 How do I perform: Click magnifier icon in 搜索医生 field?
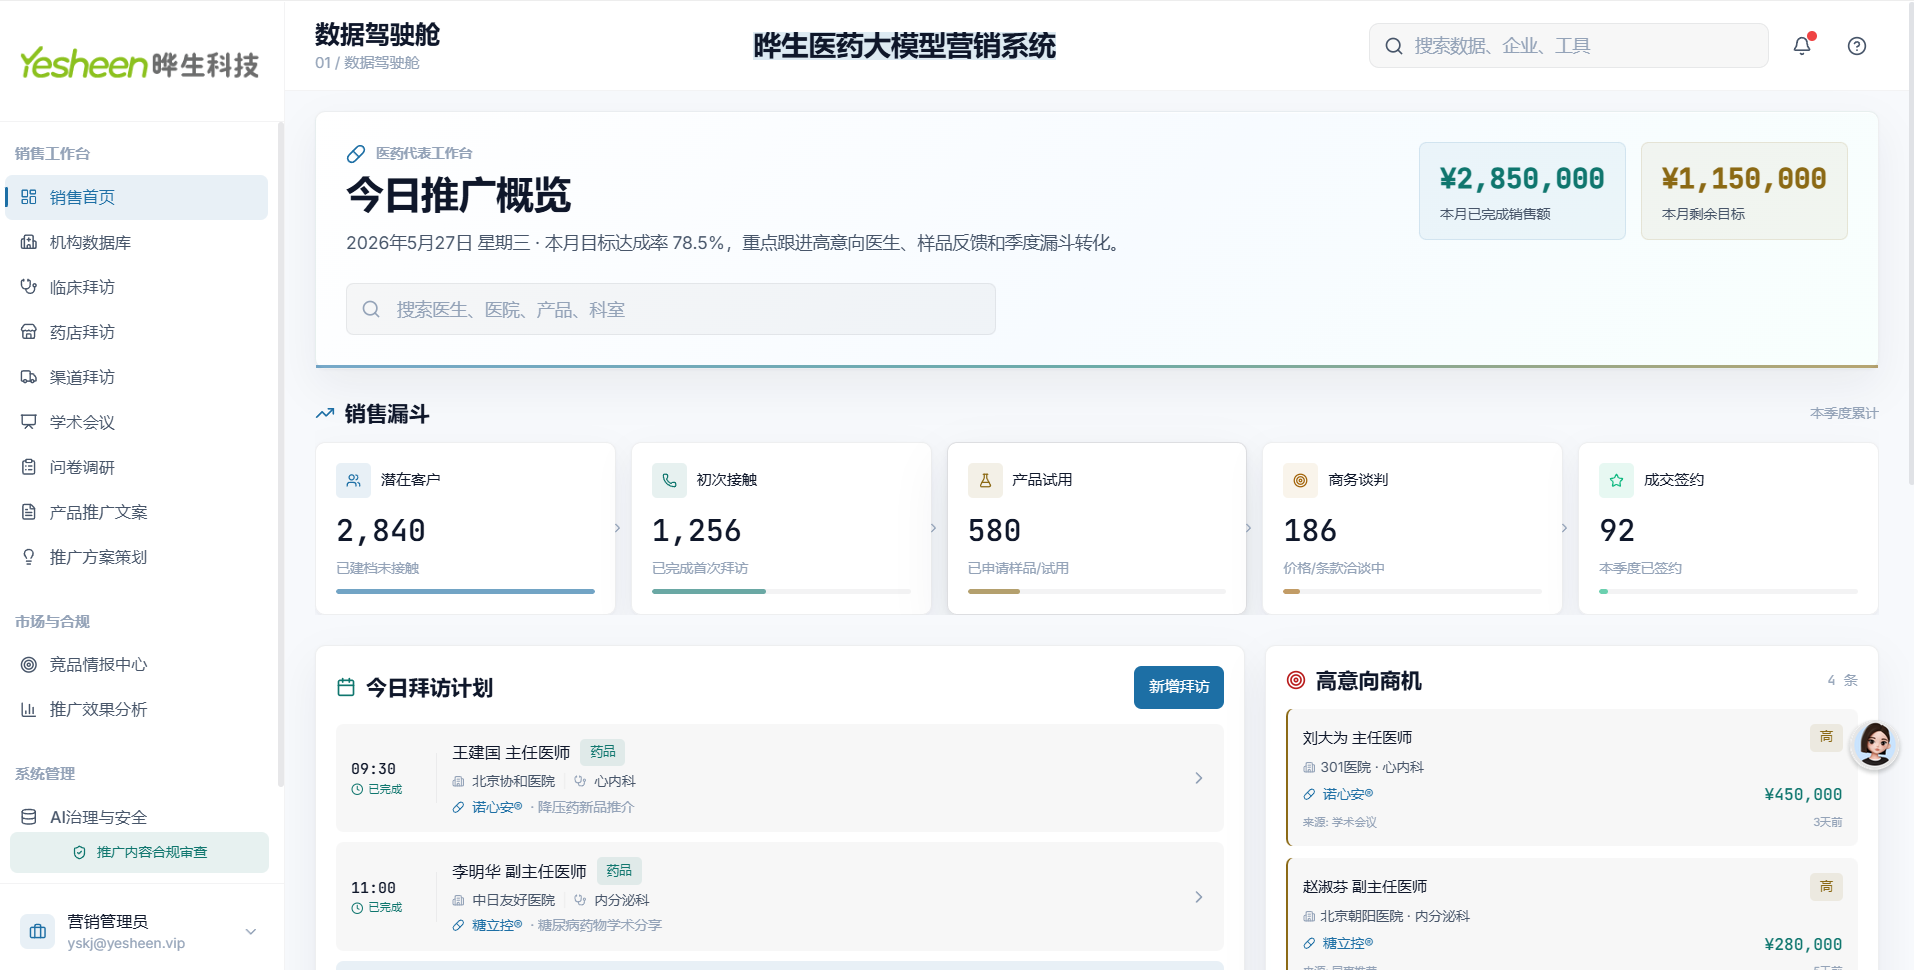tap(371, 309)
